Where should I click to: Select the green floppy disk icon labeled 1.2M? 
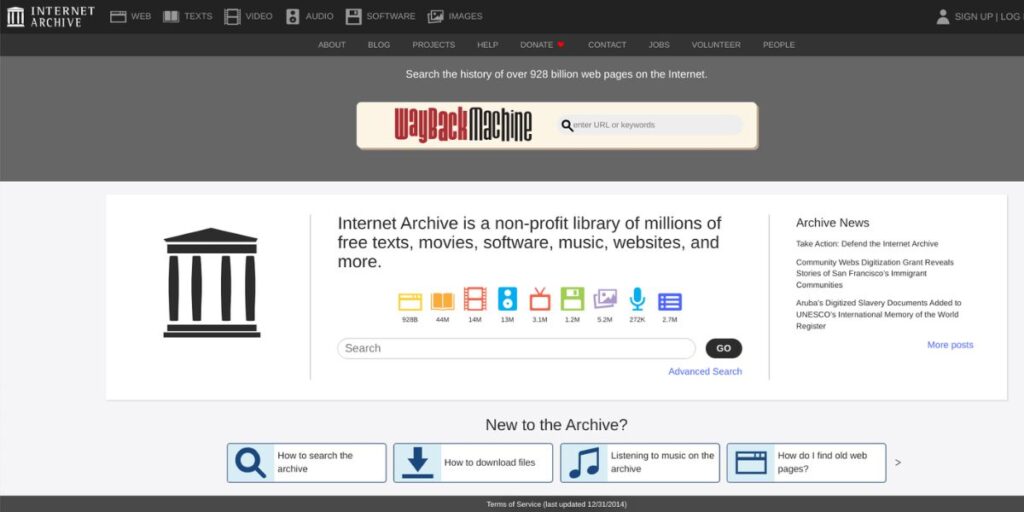(572, 299)
